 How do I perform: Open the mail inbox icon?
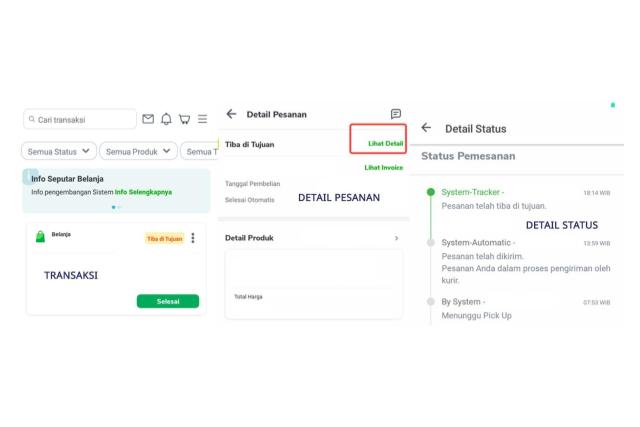coord(148,119)
